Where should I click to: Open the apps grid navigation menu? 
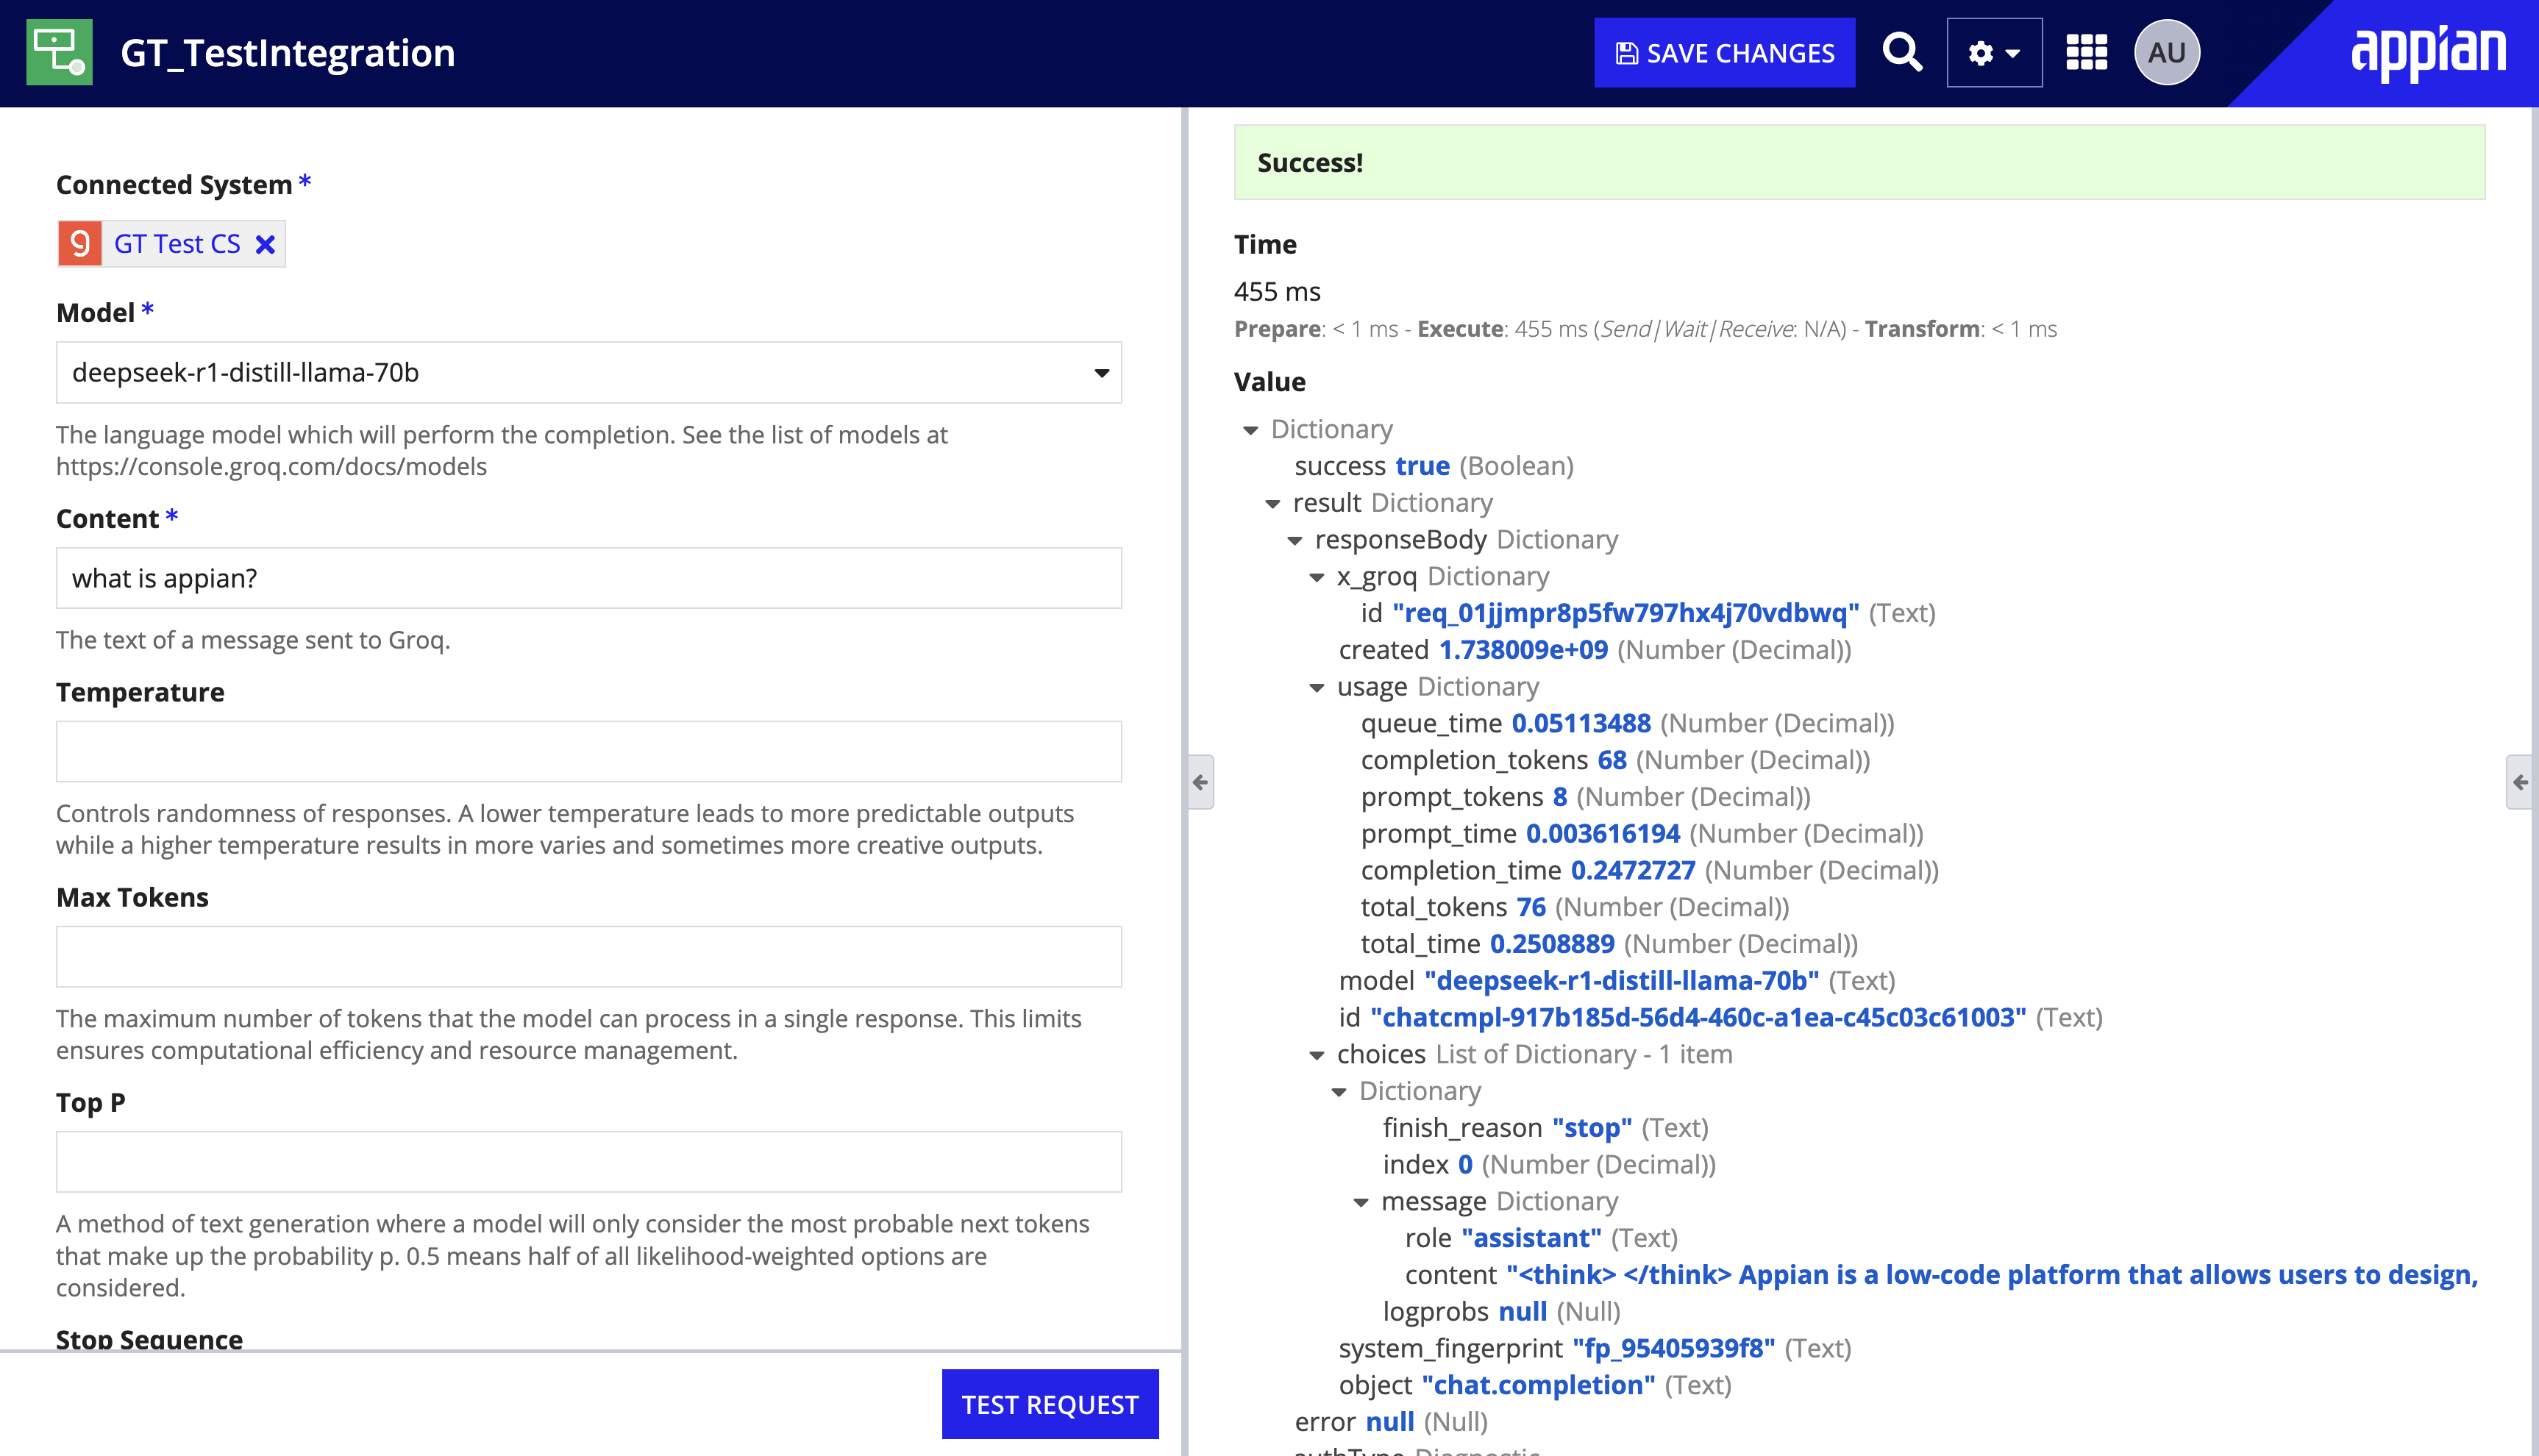pos(2086,52)
